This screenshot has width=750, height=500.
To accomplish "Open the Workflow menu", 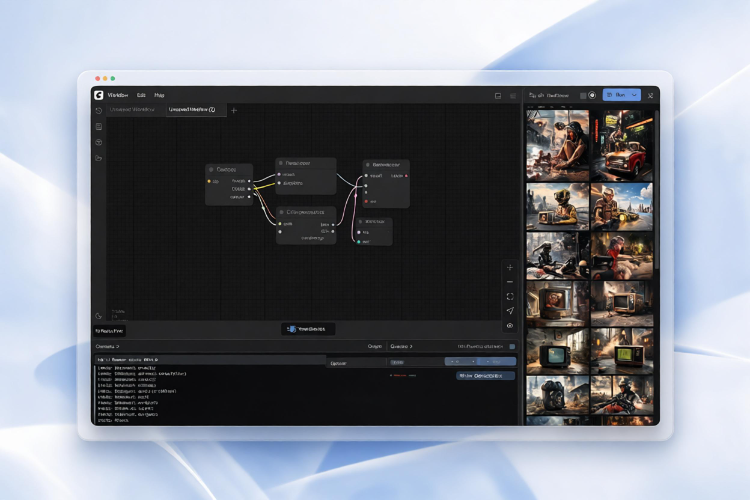I will click(118, 95).
